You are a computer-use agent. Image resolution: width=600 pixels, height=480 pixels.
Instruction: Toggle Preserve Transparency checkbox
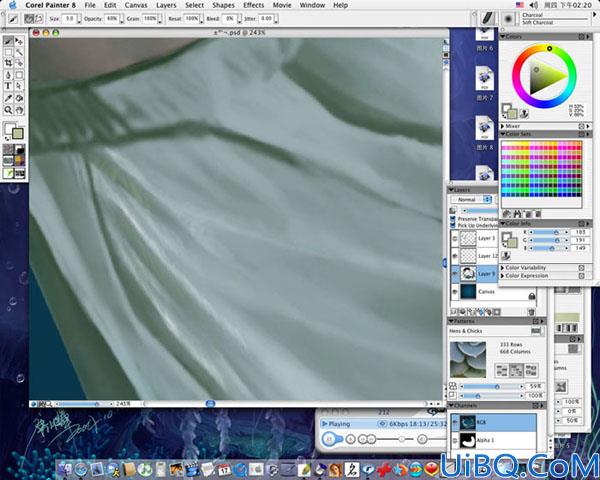(x=453, y=219)
